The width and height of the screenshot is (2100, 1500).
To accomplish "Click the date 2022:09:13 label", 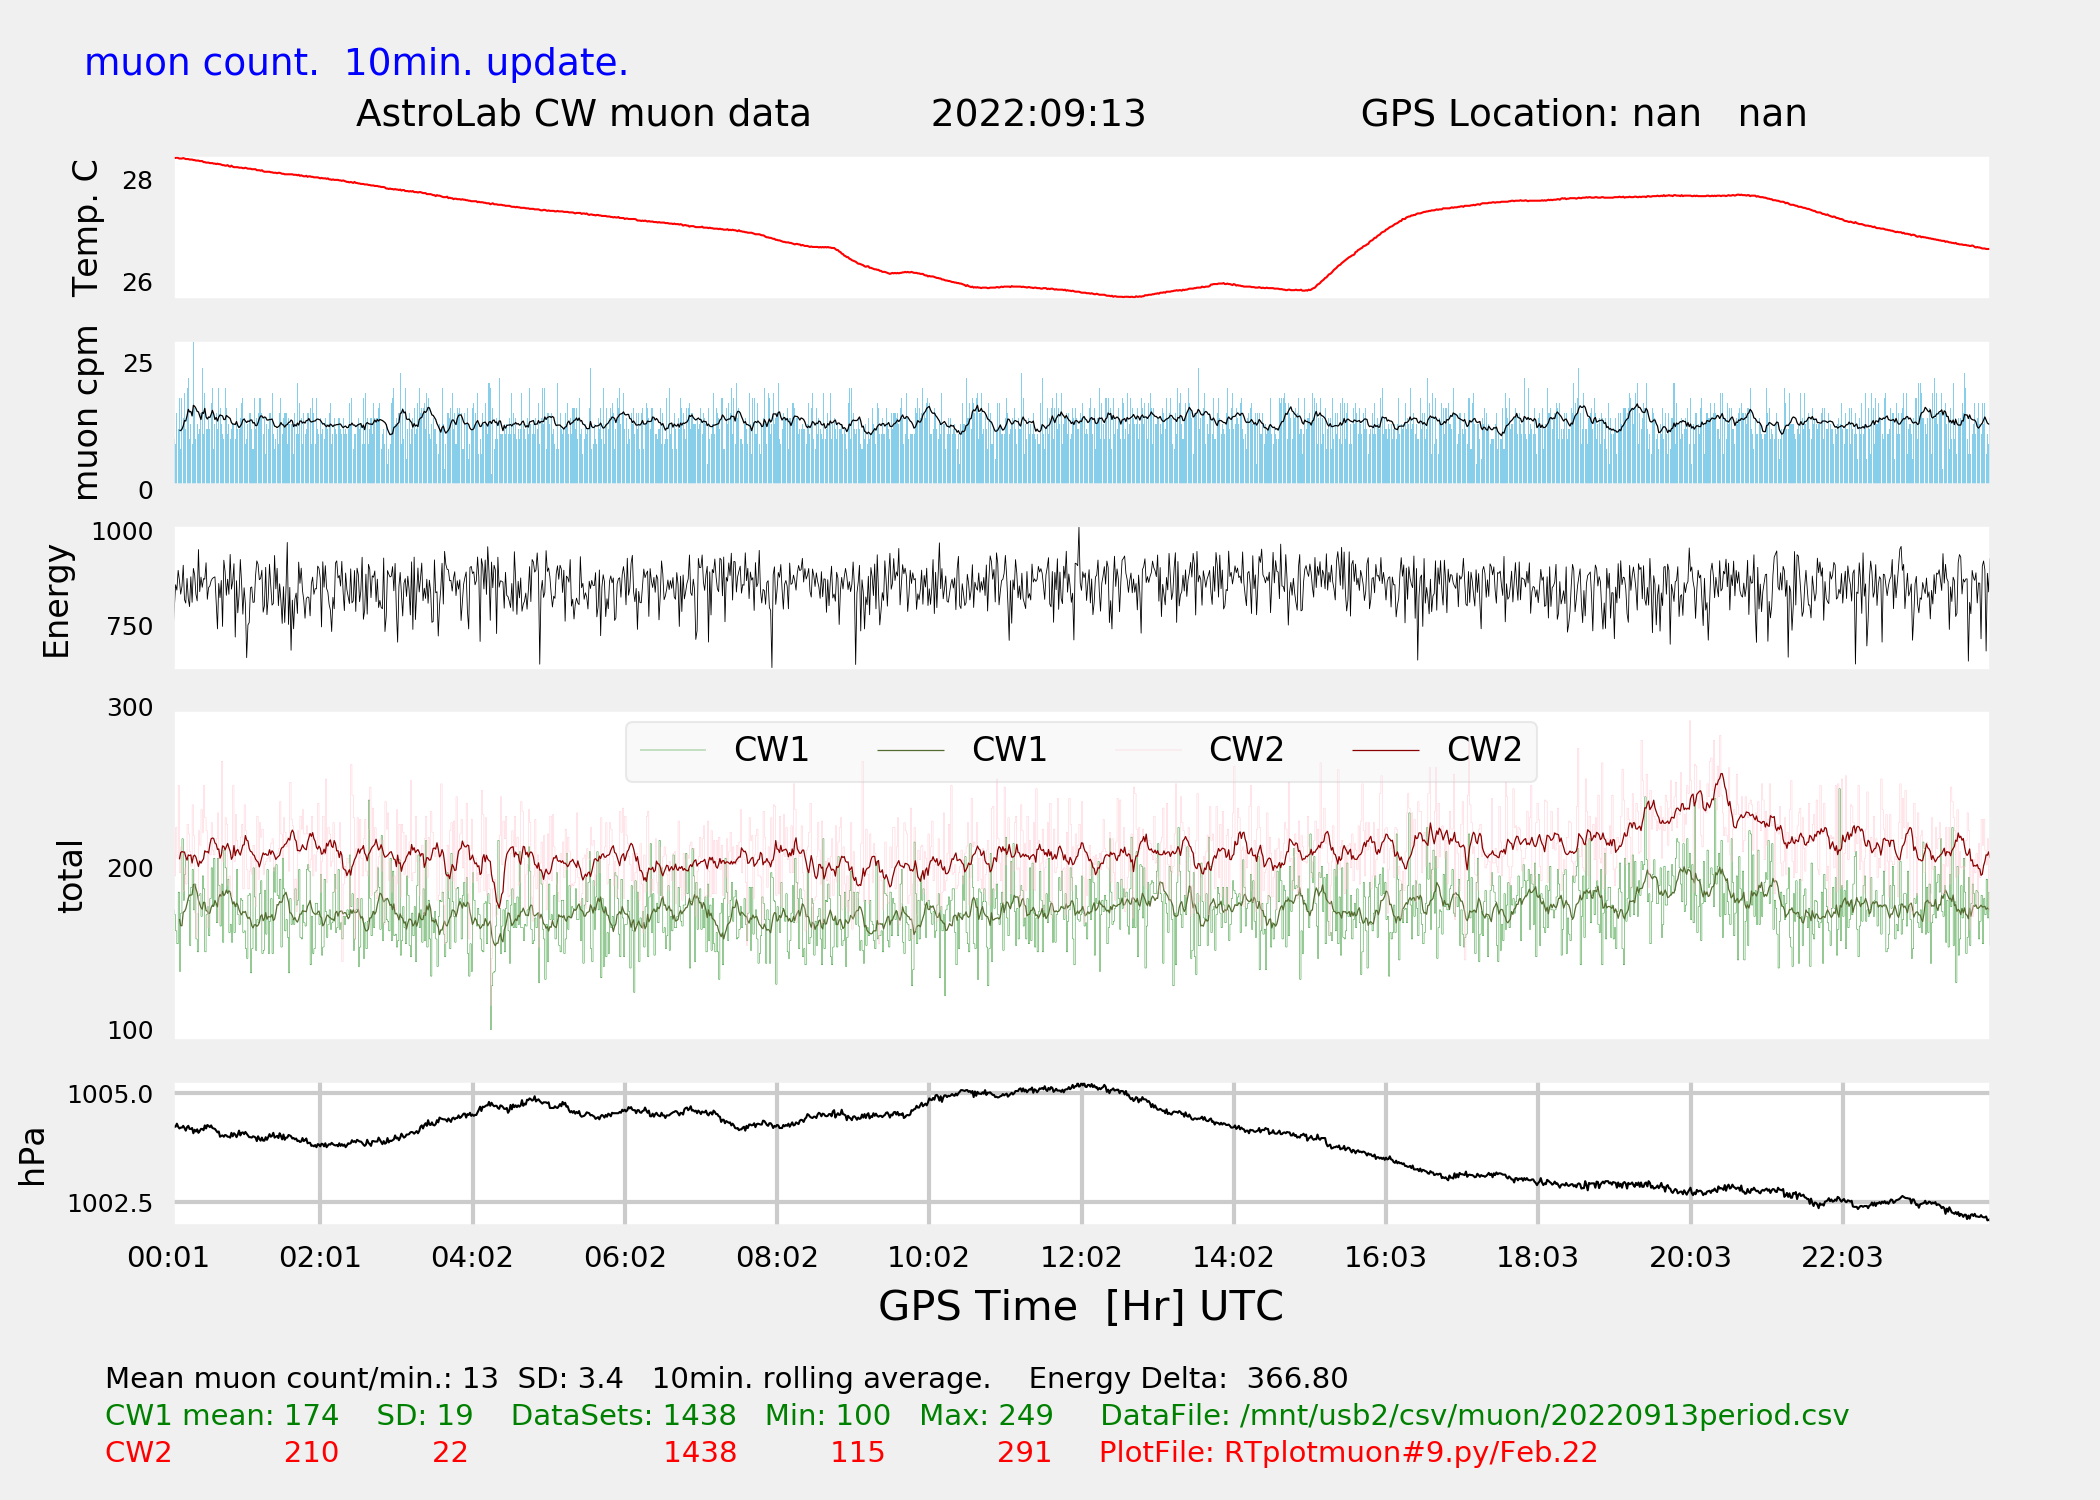I will point(1038,114).
